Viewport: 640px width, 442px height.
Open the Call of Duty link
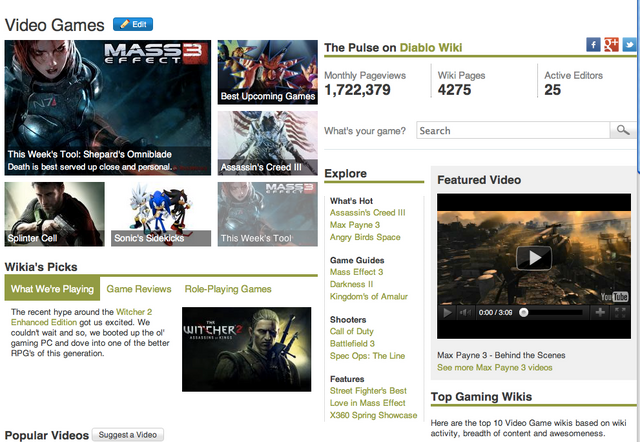[351, 331]
